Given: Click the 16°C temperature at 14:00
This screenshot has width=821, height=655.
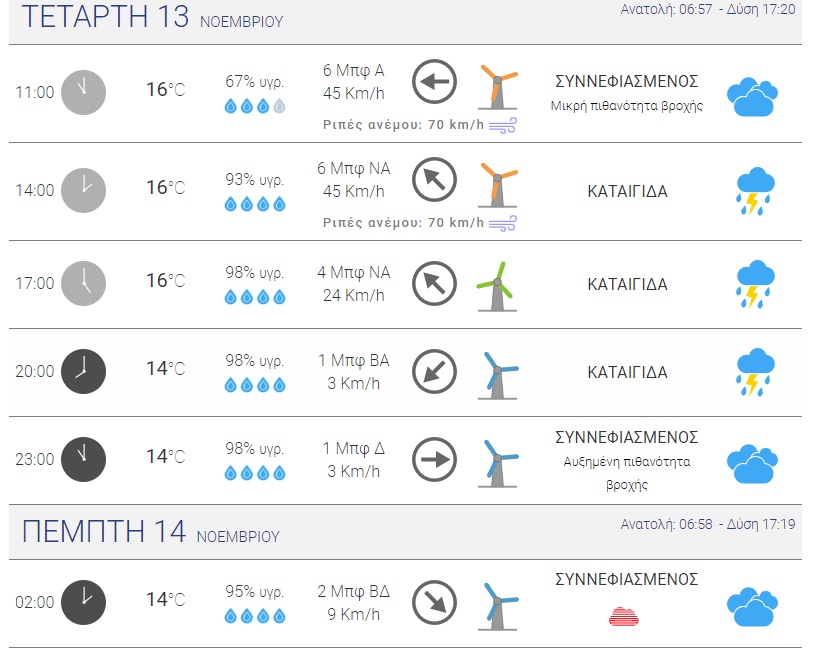Looking at the screenshot, I should (165, 187).
